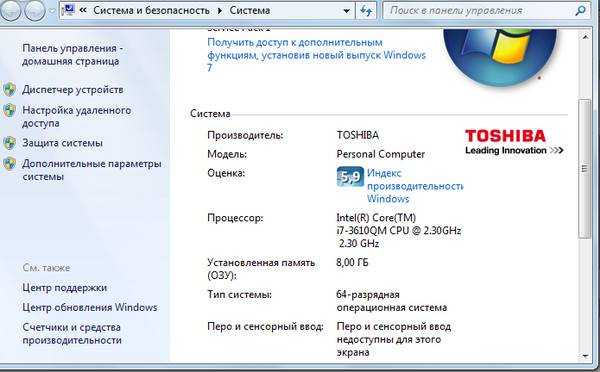This screenshot has height=372, width=600.
Task: Click the 5,9 performance score badge
Action: click(350, 176)
